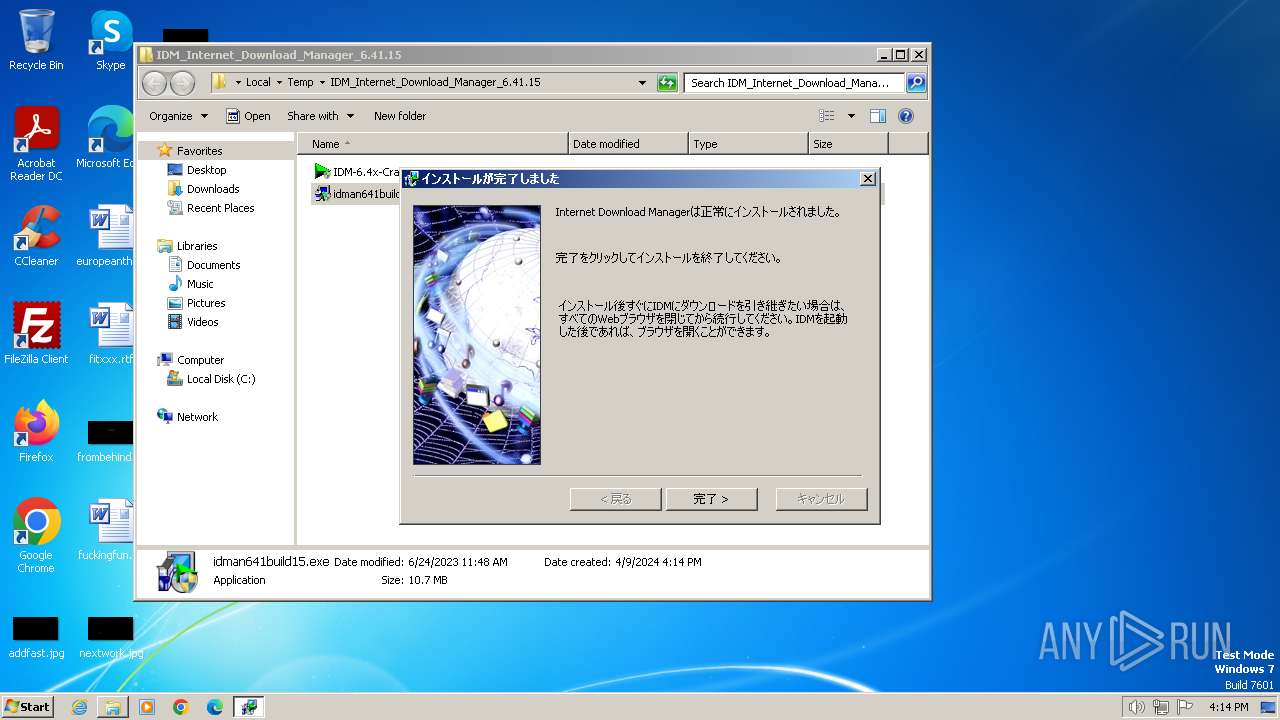Screen dimensions: 1280x720
Task: Open the media player taskbar icon
Action: click(147, 707)
